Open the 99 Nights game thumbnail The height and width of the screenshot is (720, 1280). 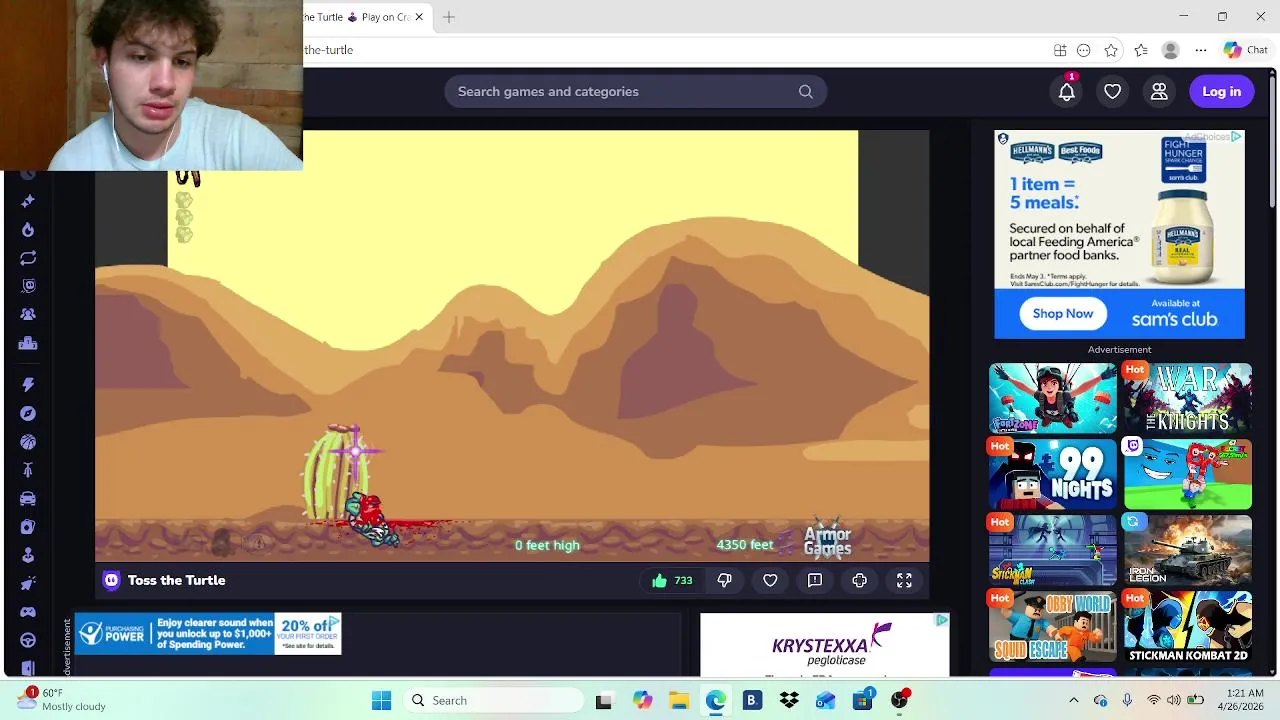[x=1053, y=474]
